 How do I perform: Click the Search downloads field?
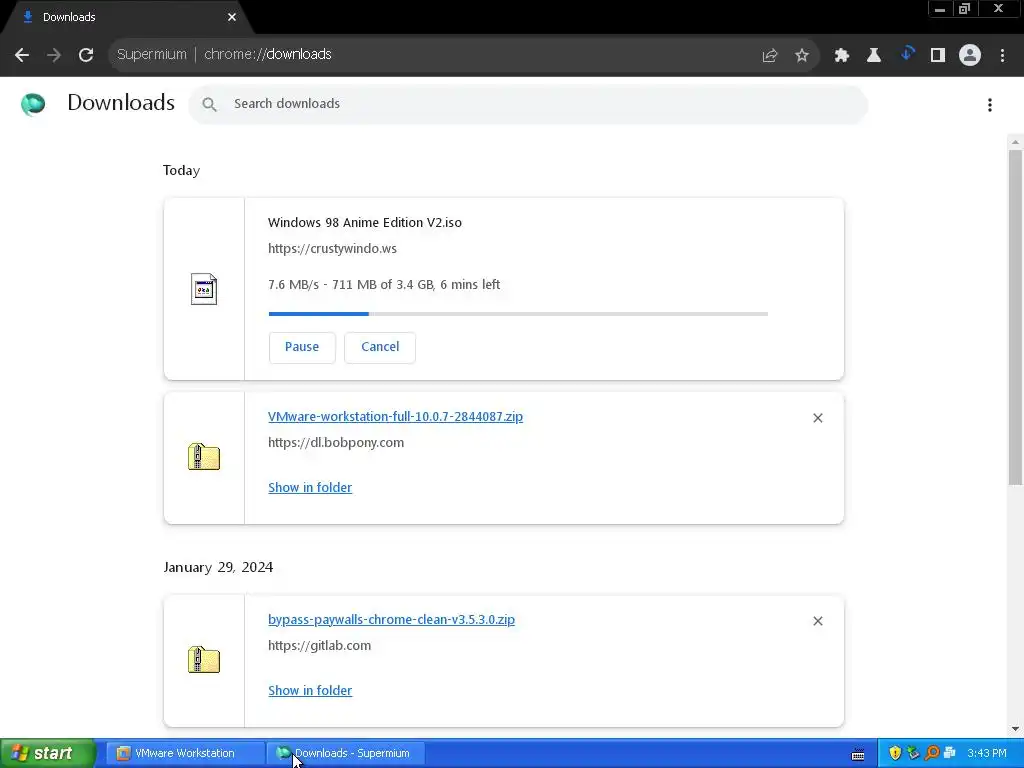coord(528,104)
